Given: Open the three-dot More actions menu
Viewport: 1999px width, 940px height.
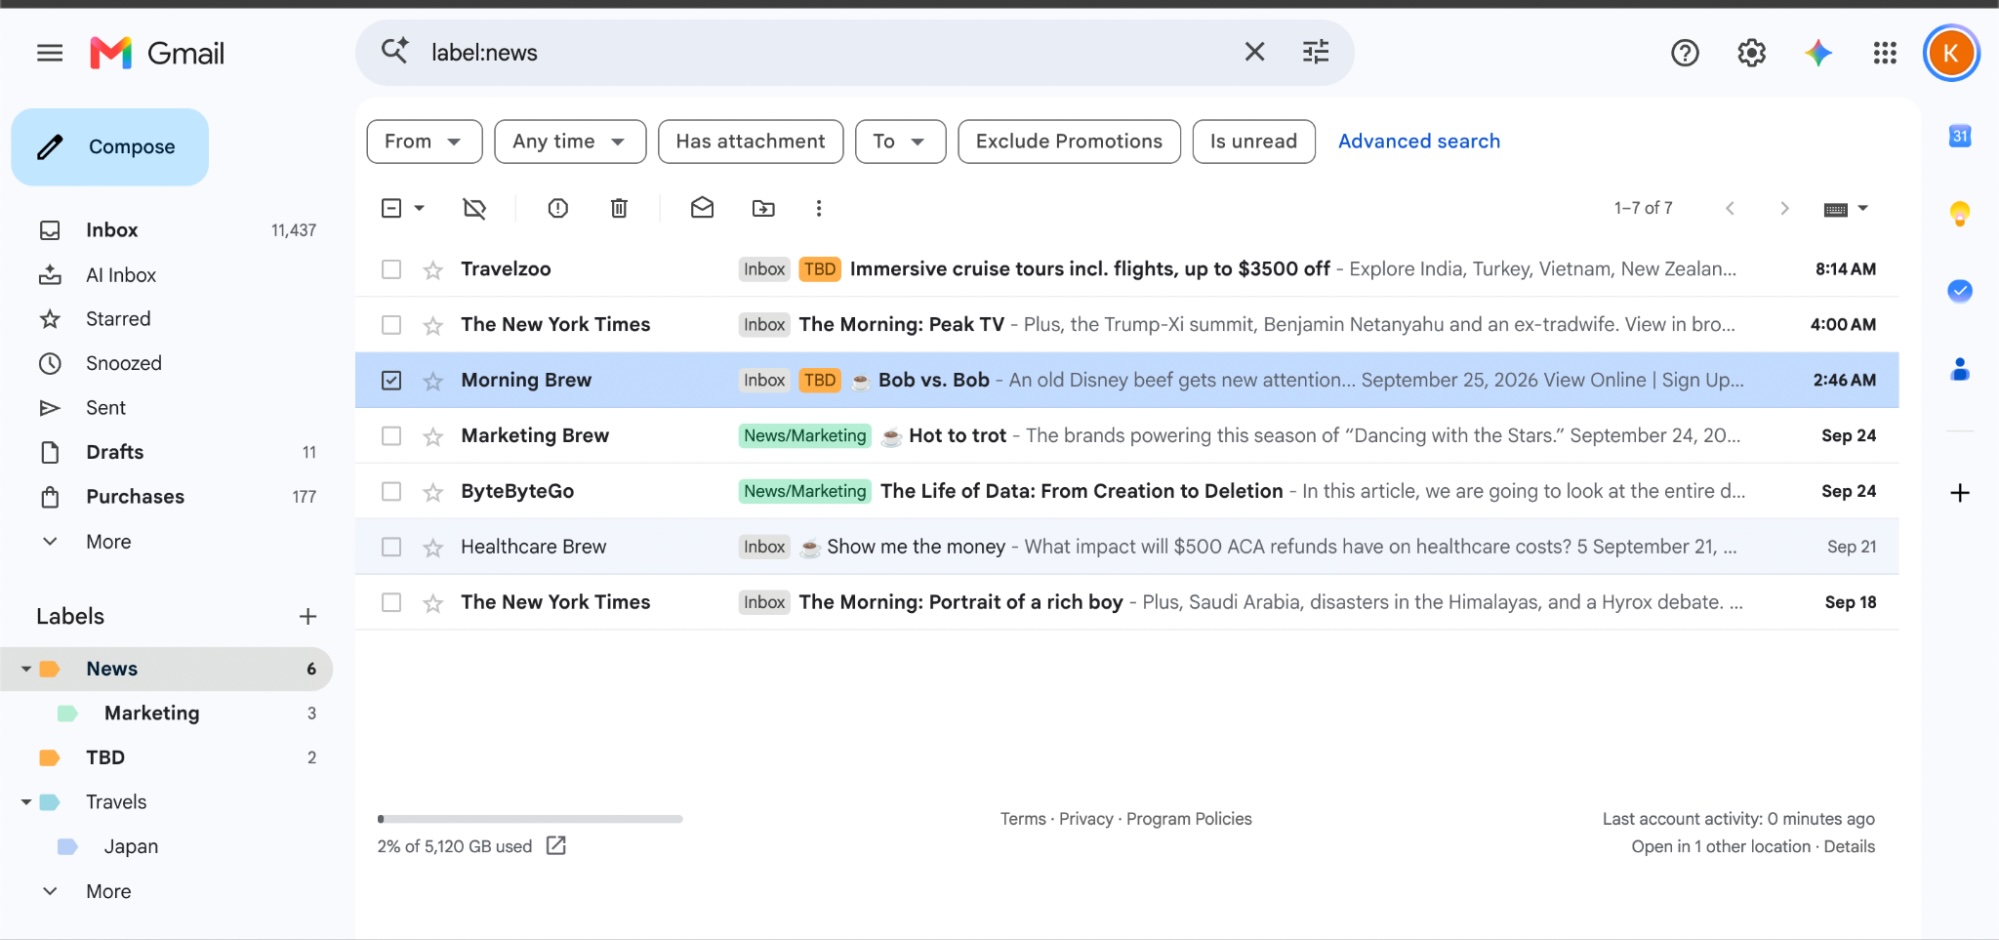Looking at the screenshot, I should pos(819,208).
